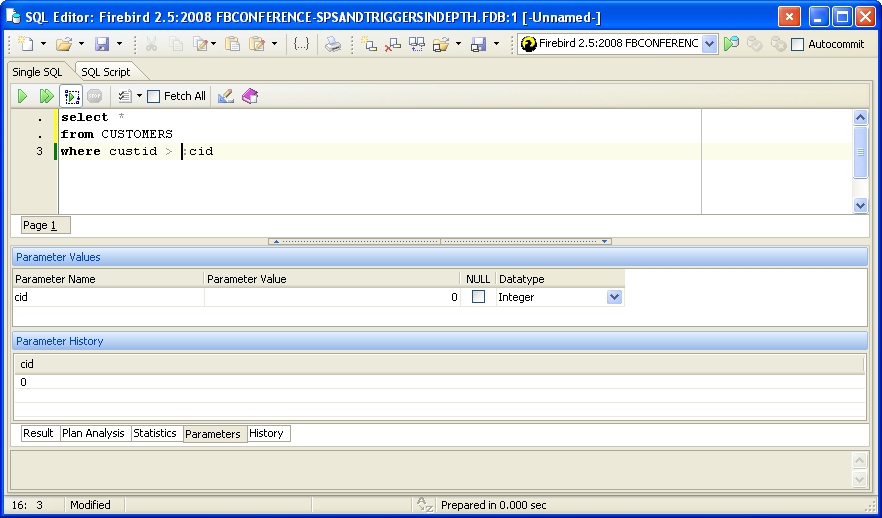Expand the Integer datatype dropdown
Viewport: 882px width, 518px height.
(614, 297)
